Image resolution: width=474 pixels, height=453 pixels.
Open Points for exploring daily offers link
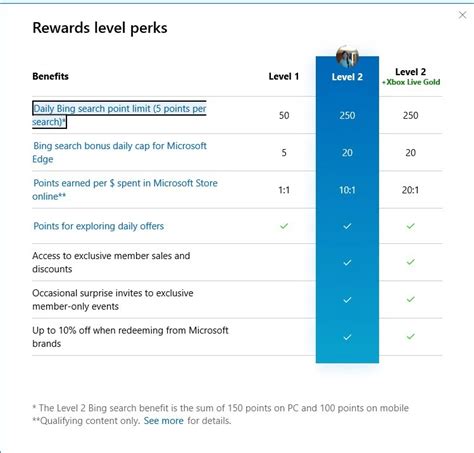(x=98, y=226)
